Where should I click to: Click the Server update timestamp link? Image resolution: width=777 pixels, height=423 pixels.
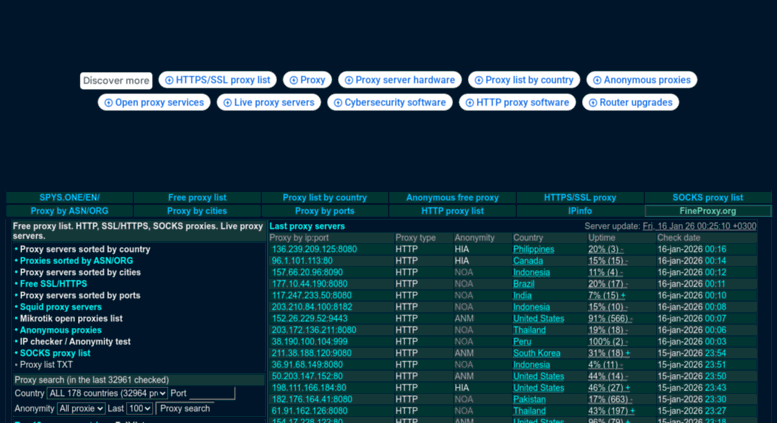point(699,226)
